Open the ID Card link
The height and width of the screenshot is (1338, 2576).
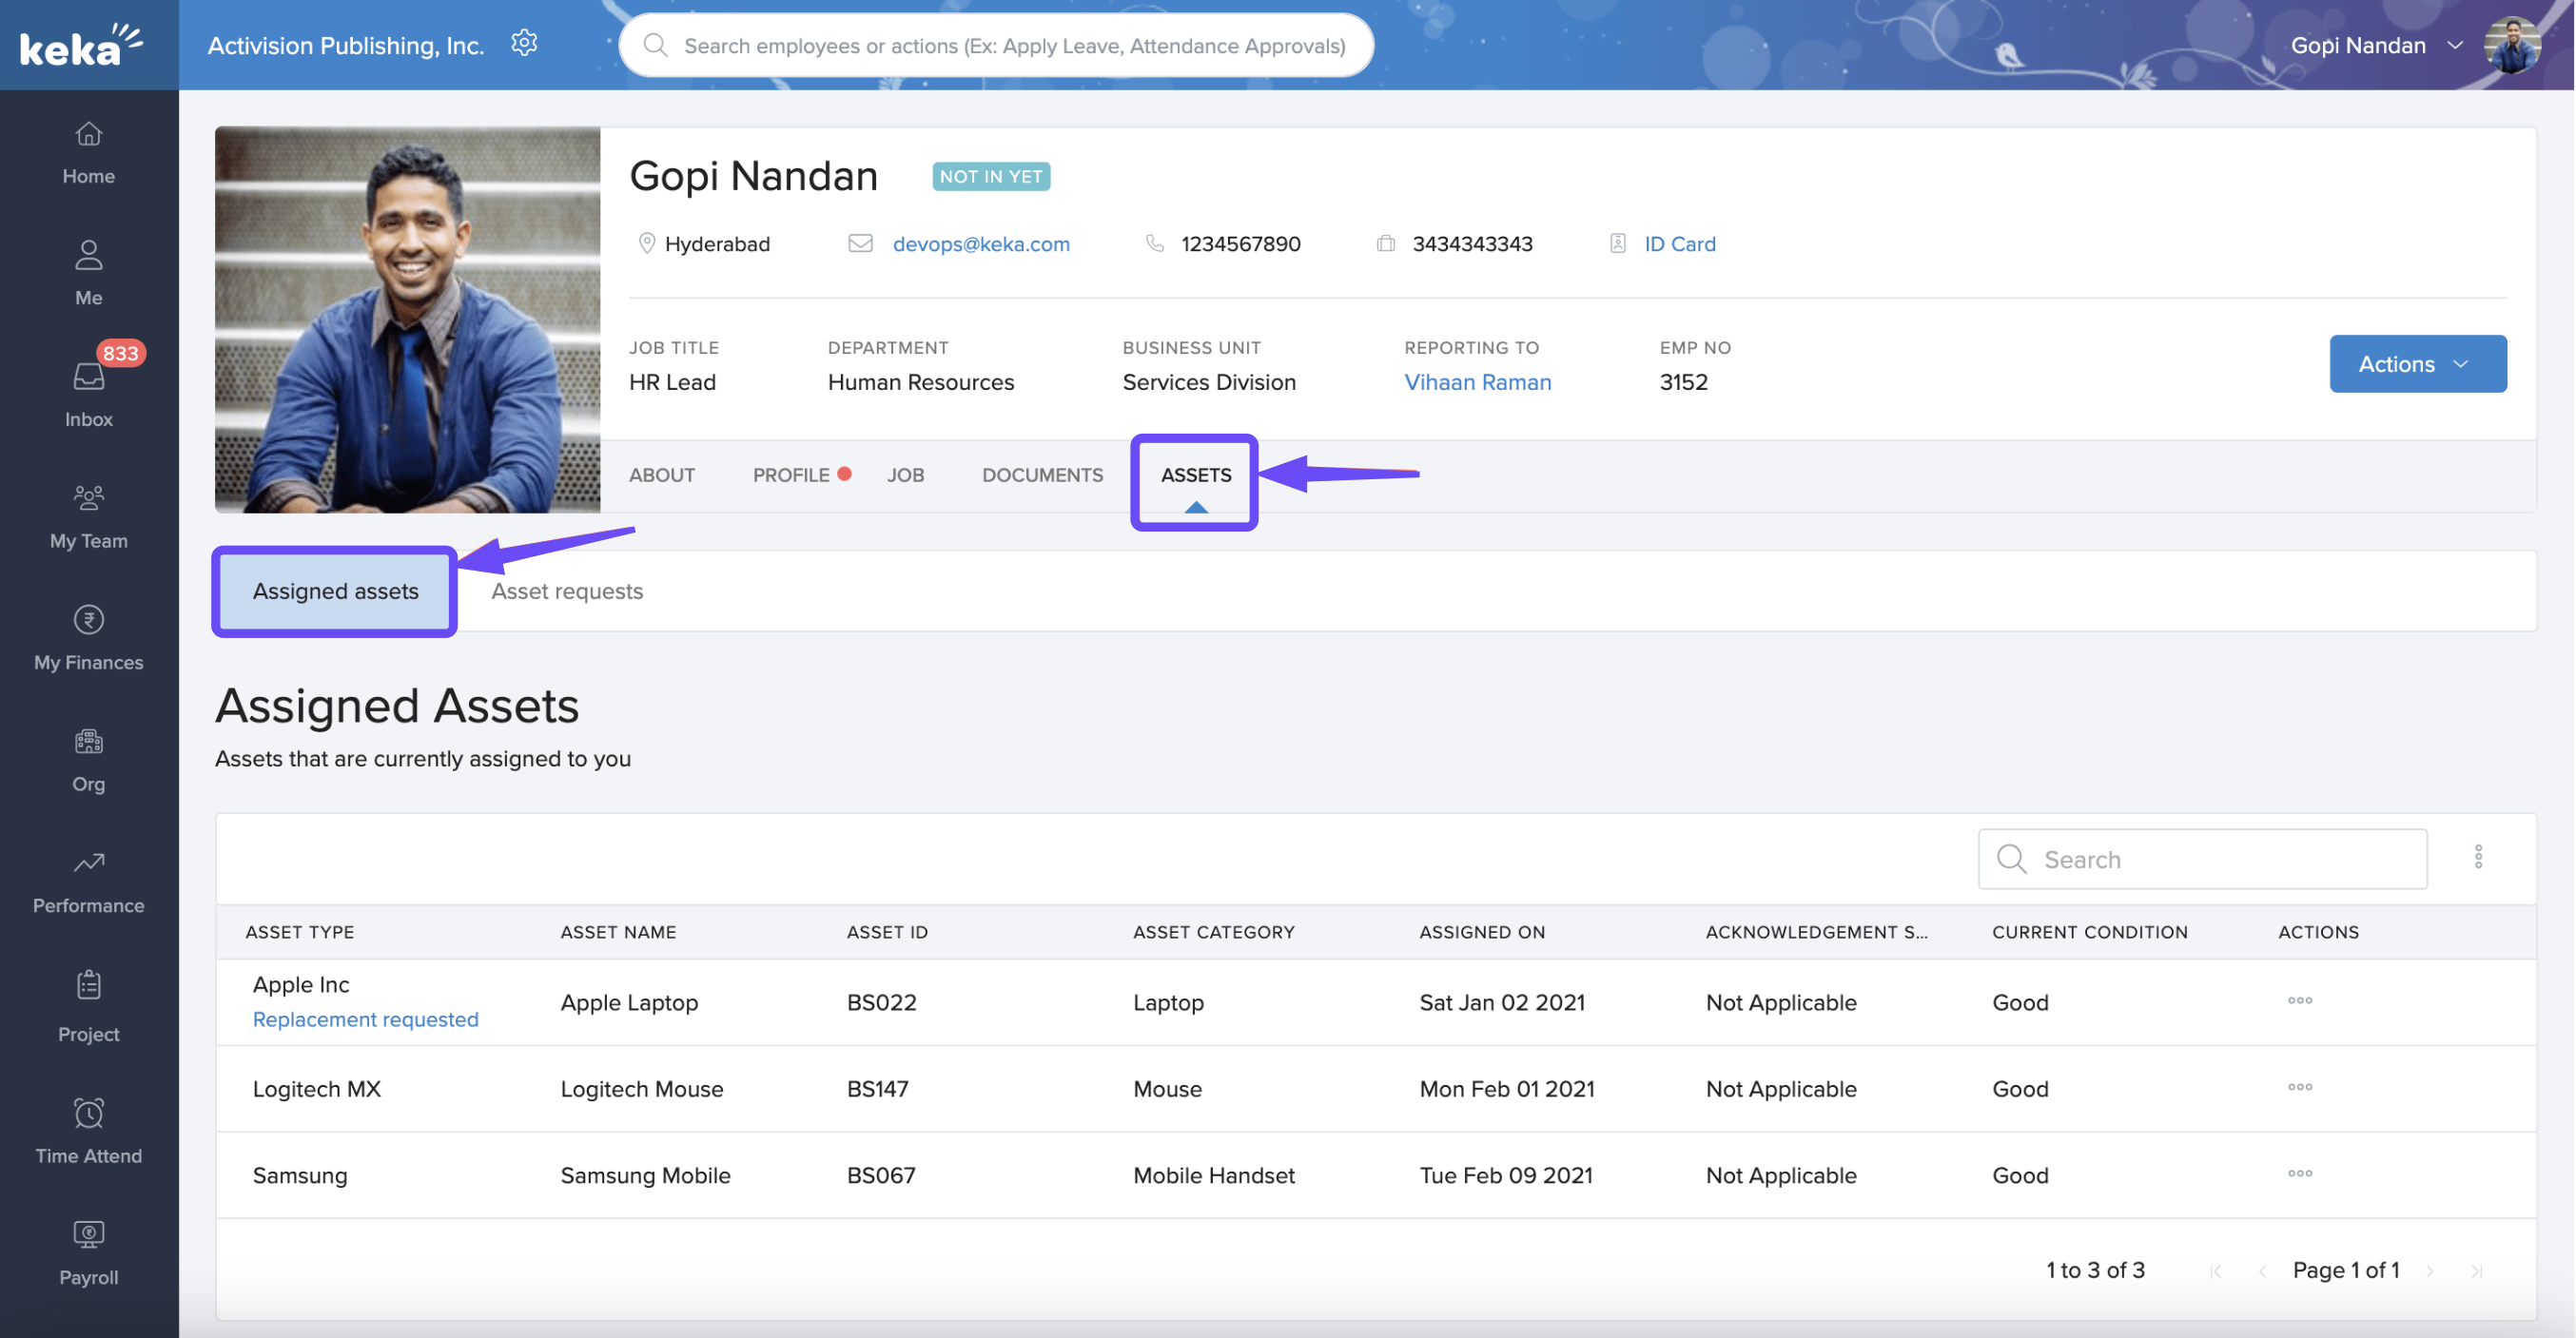click(1678, 244)
